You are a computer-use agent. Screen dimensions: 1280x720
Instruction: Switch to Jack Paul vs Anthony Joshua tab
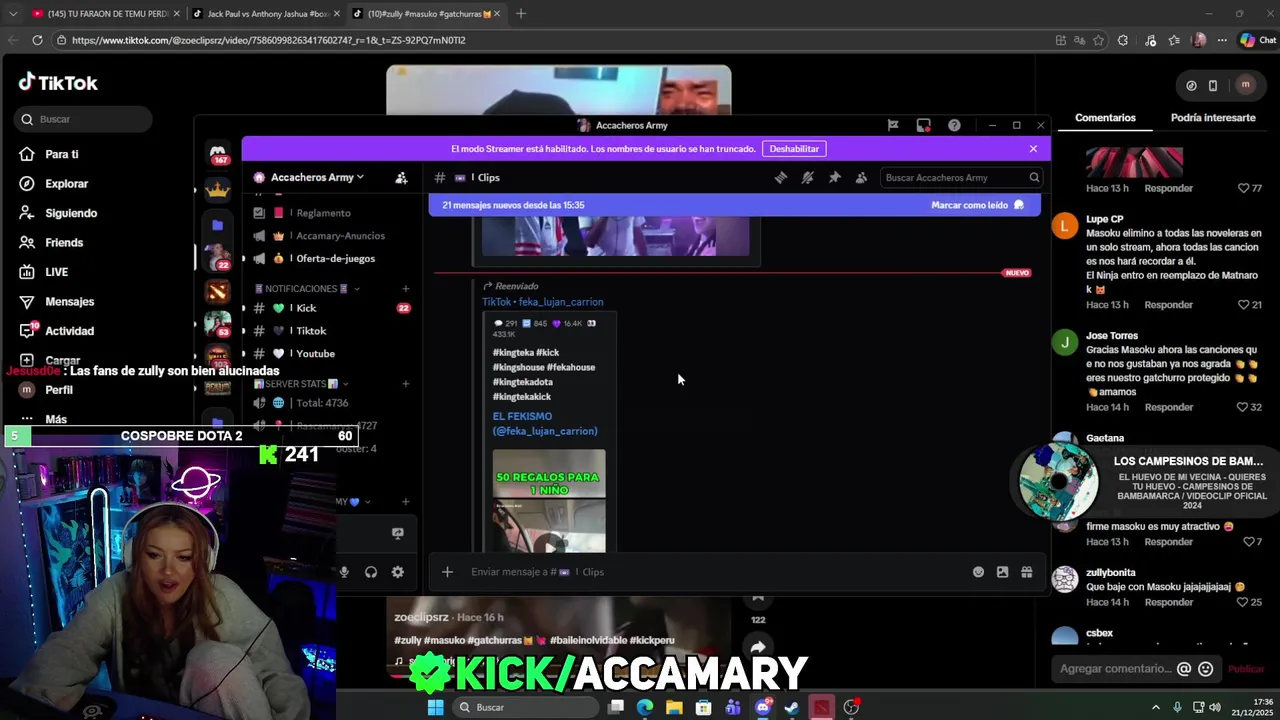point(265,14)
